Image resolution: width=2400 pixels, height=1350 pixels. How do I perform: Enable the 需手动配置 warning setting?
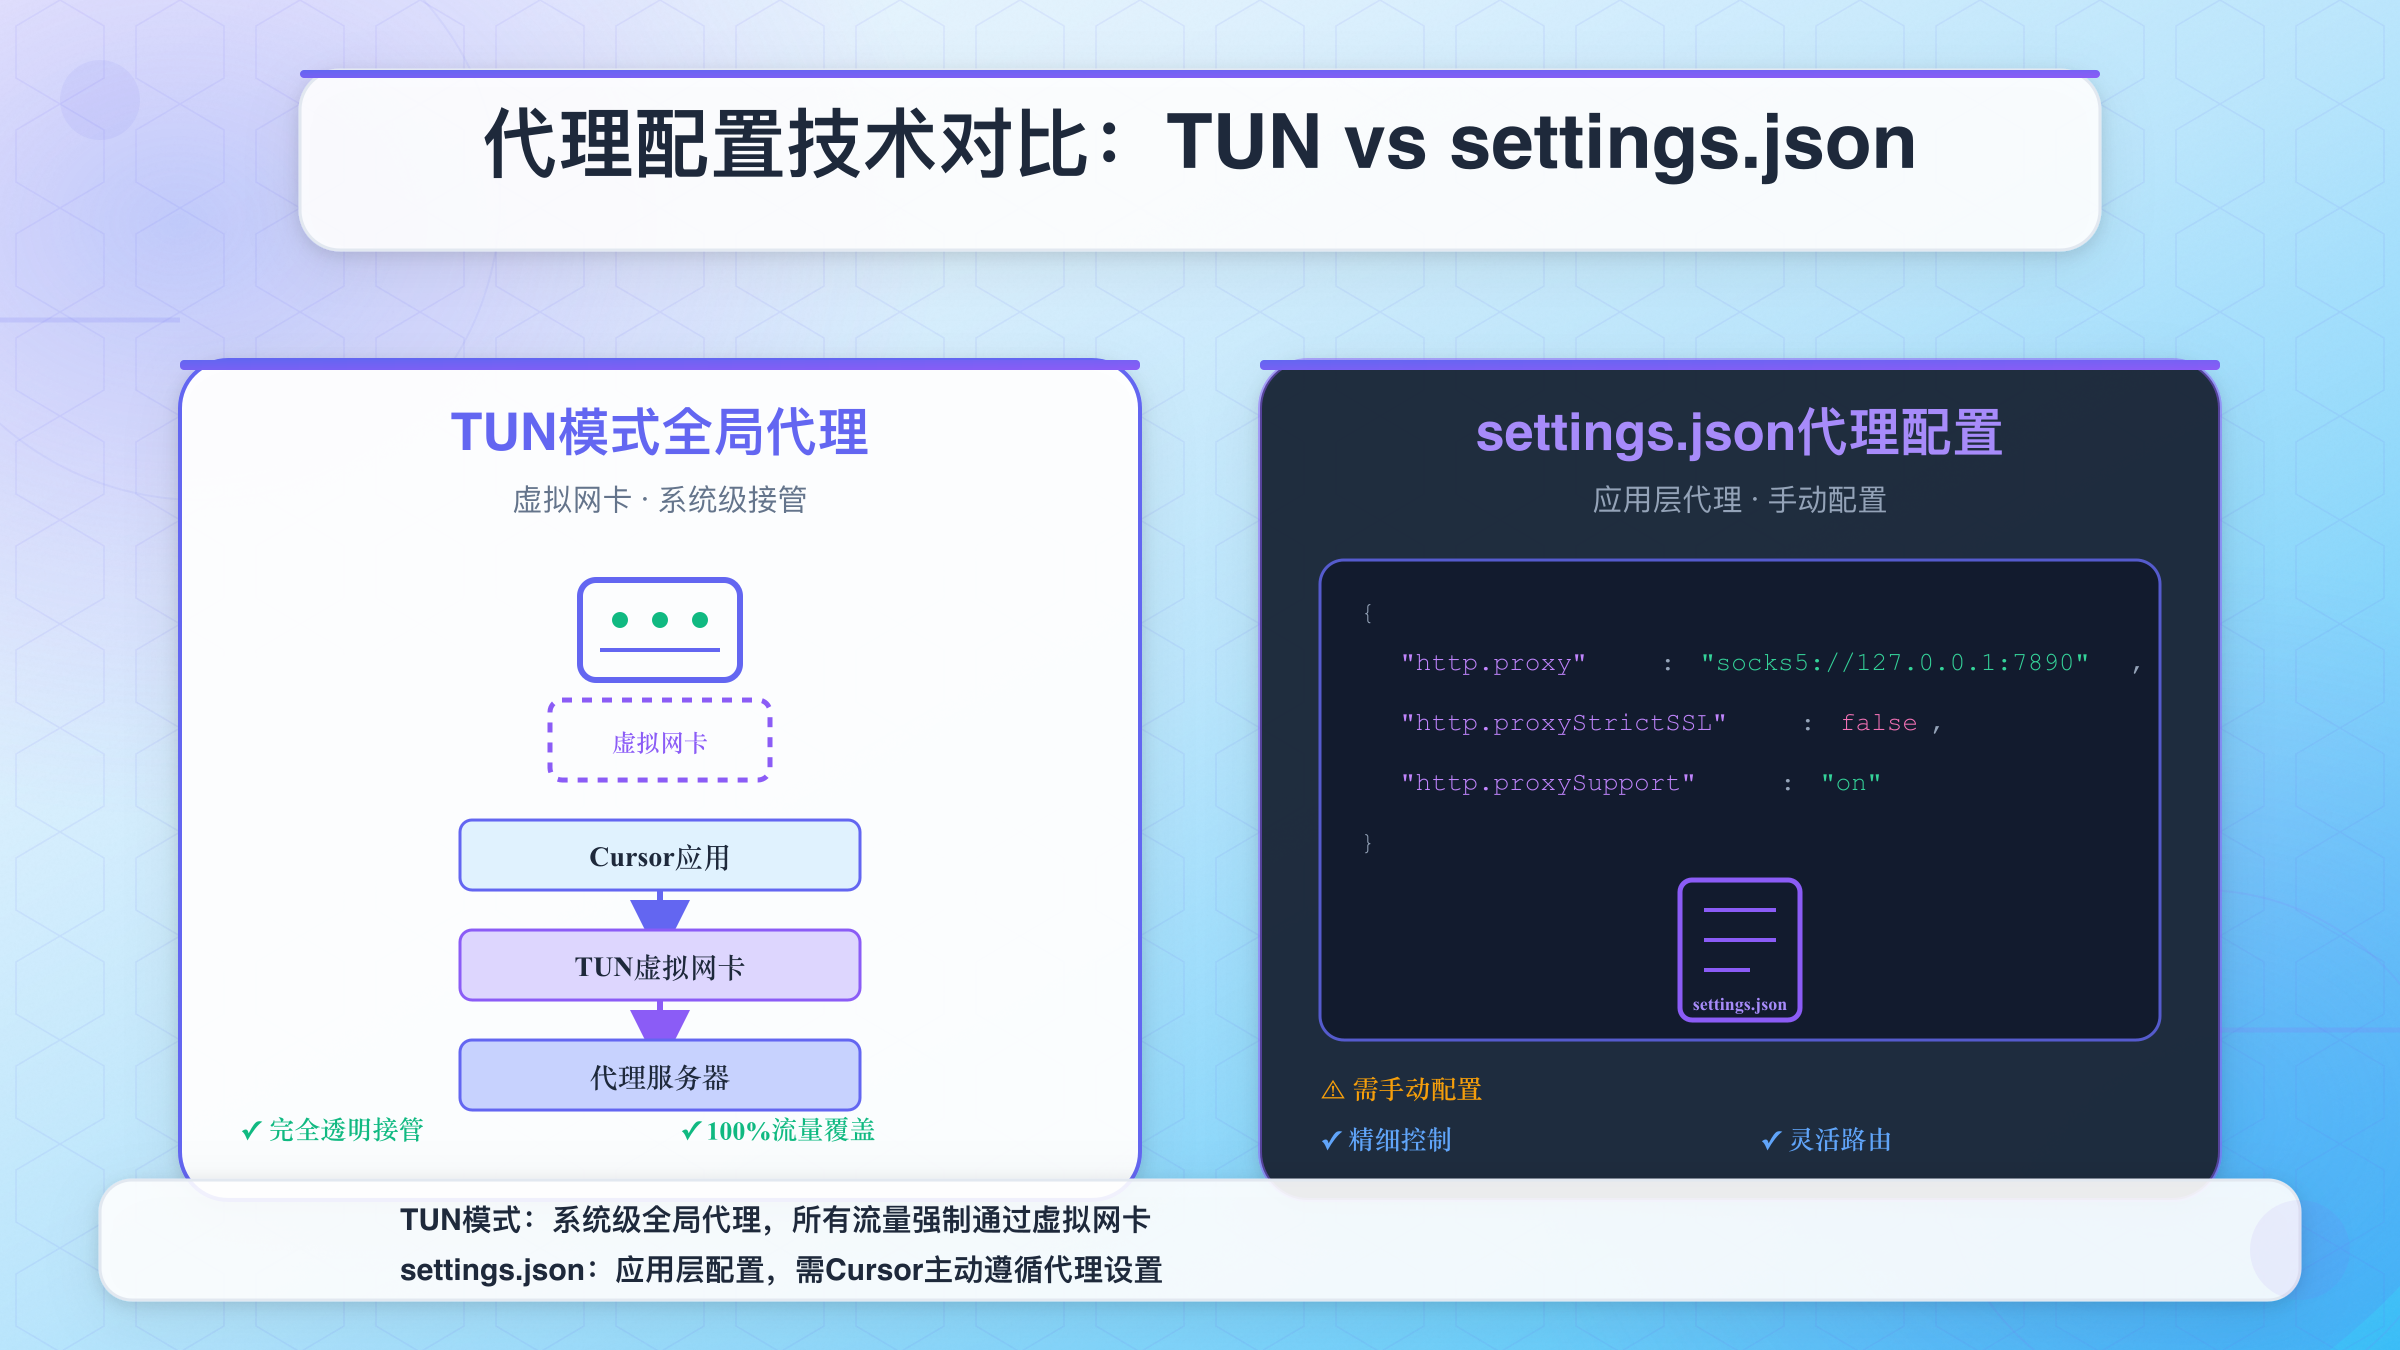pos(1405,1088)
